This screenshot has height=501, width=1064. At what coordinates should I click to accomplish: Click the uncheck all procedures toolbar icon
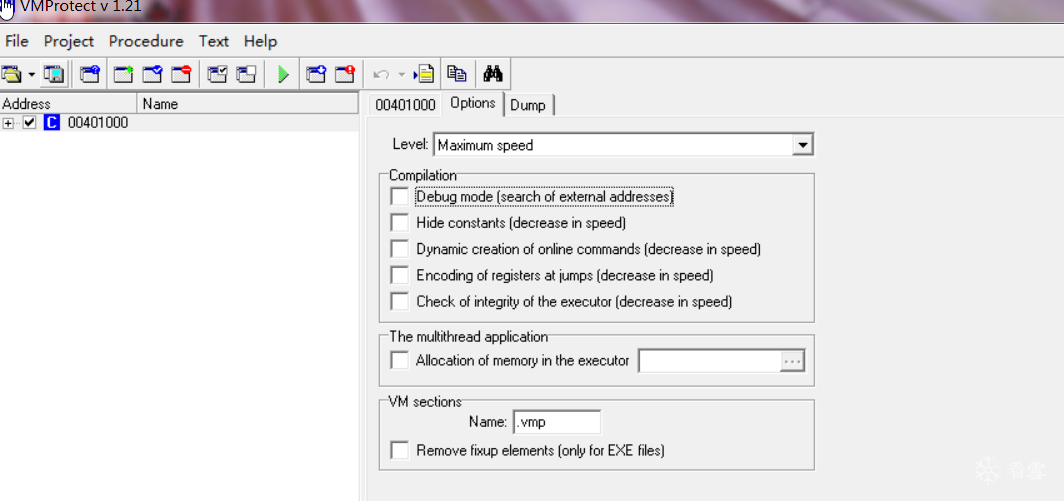[x=246, y=74]
